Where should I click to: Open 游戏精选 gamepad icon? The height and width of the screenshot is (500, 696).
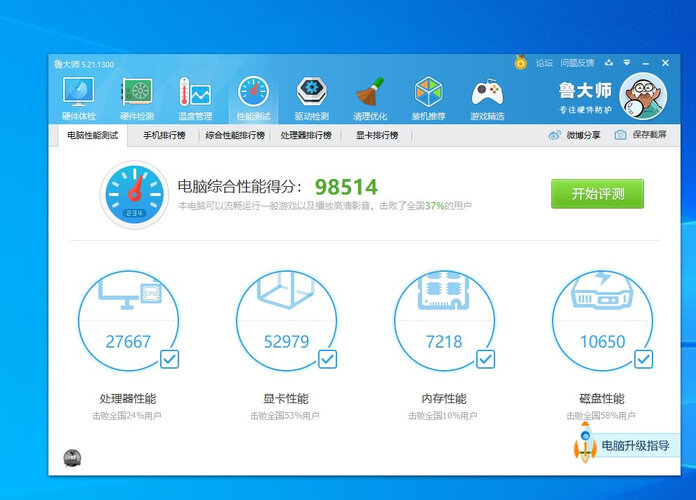click(x=487, y=93)
